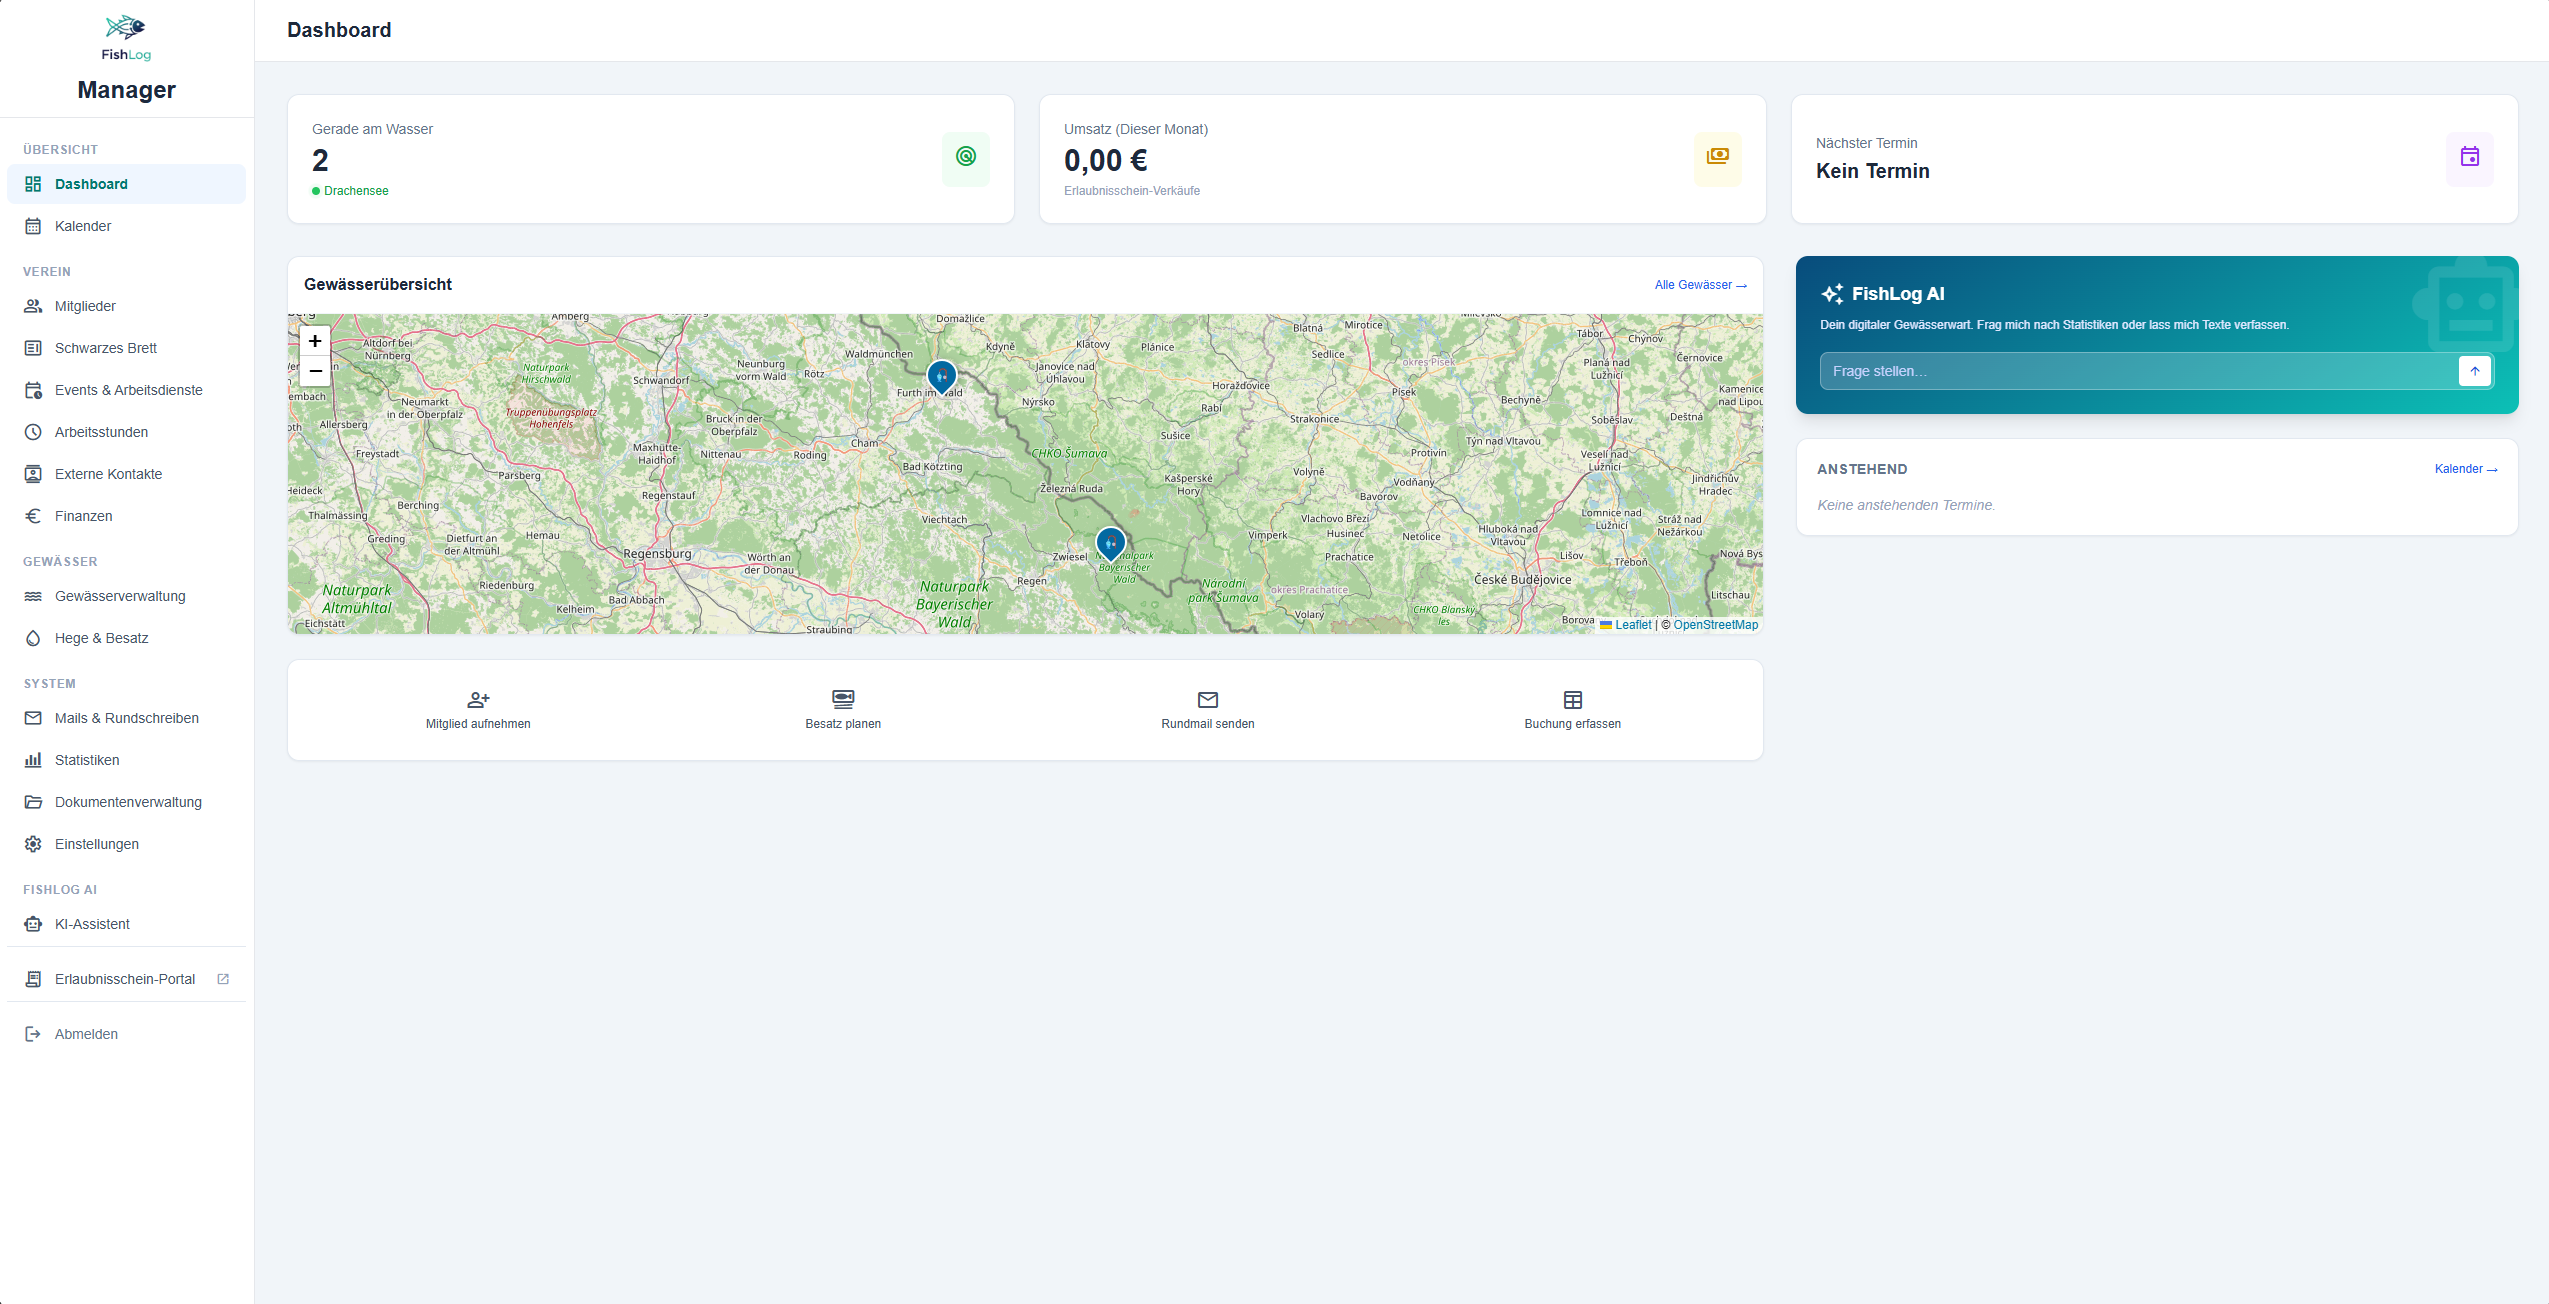
Task: Open Finanzen menu entry
Action: [126, 516]
